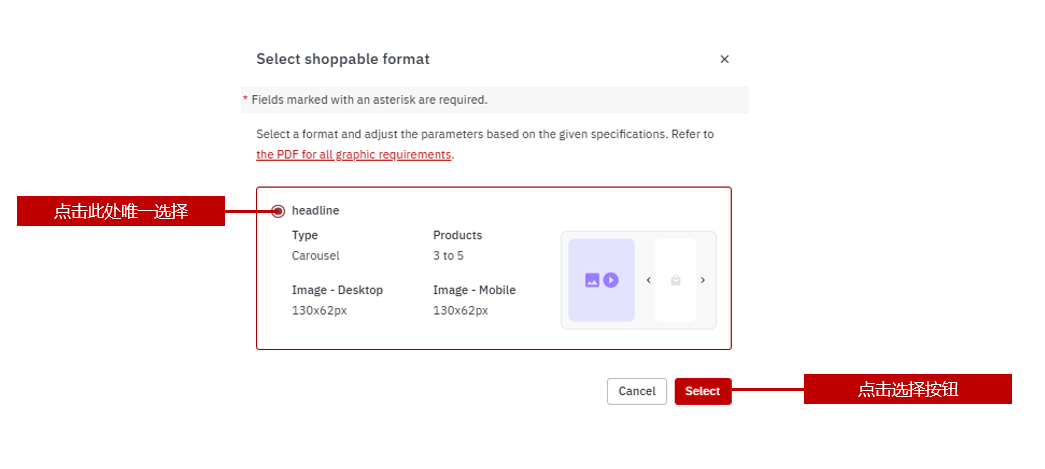The image size is (1045, 469).
Task: Click the Image - Mobile size value
Action: tap(460, 310)
